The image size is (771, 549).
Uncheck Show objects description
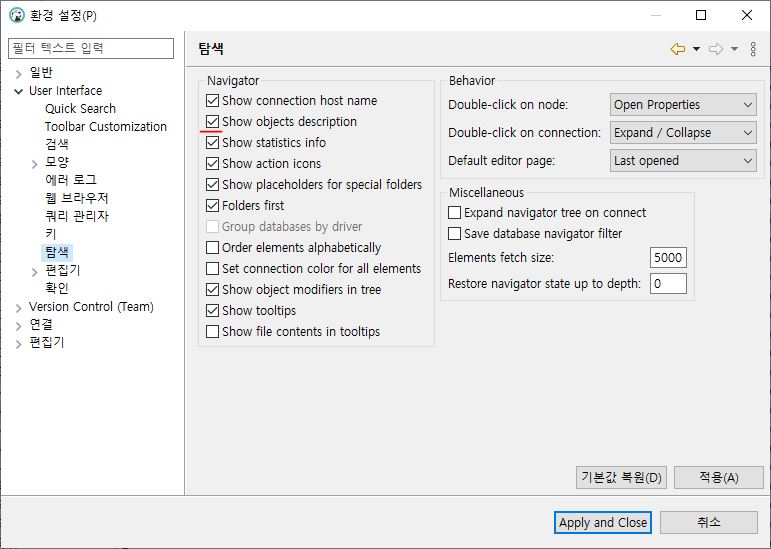[212, 121]
